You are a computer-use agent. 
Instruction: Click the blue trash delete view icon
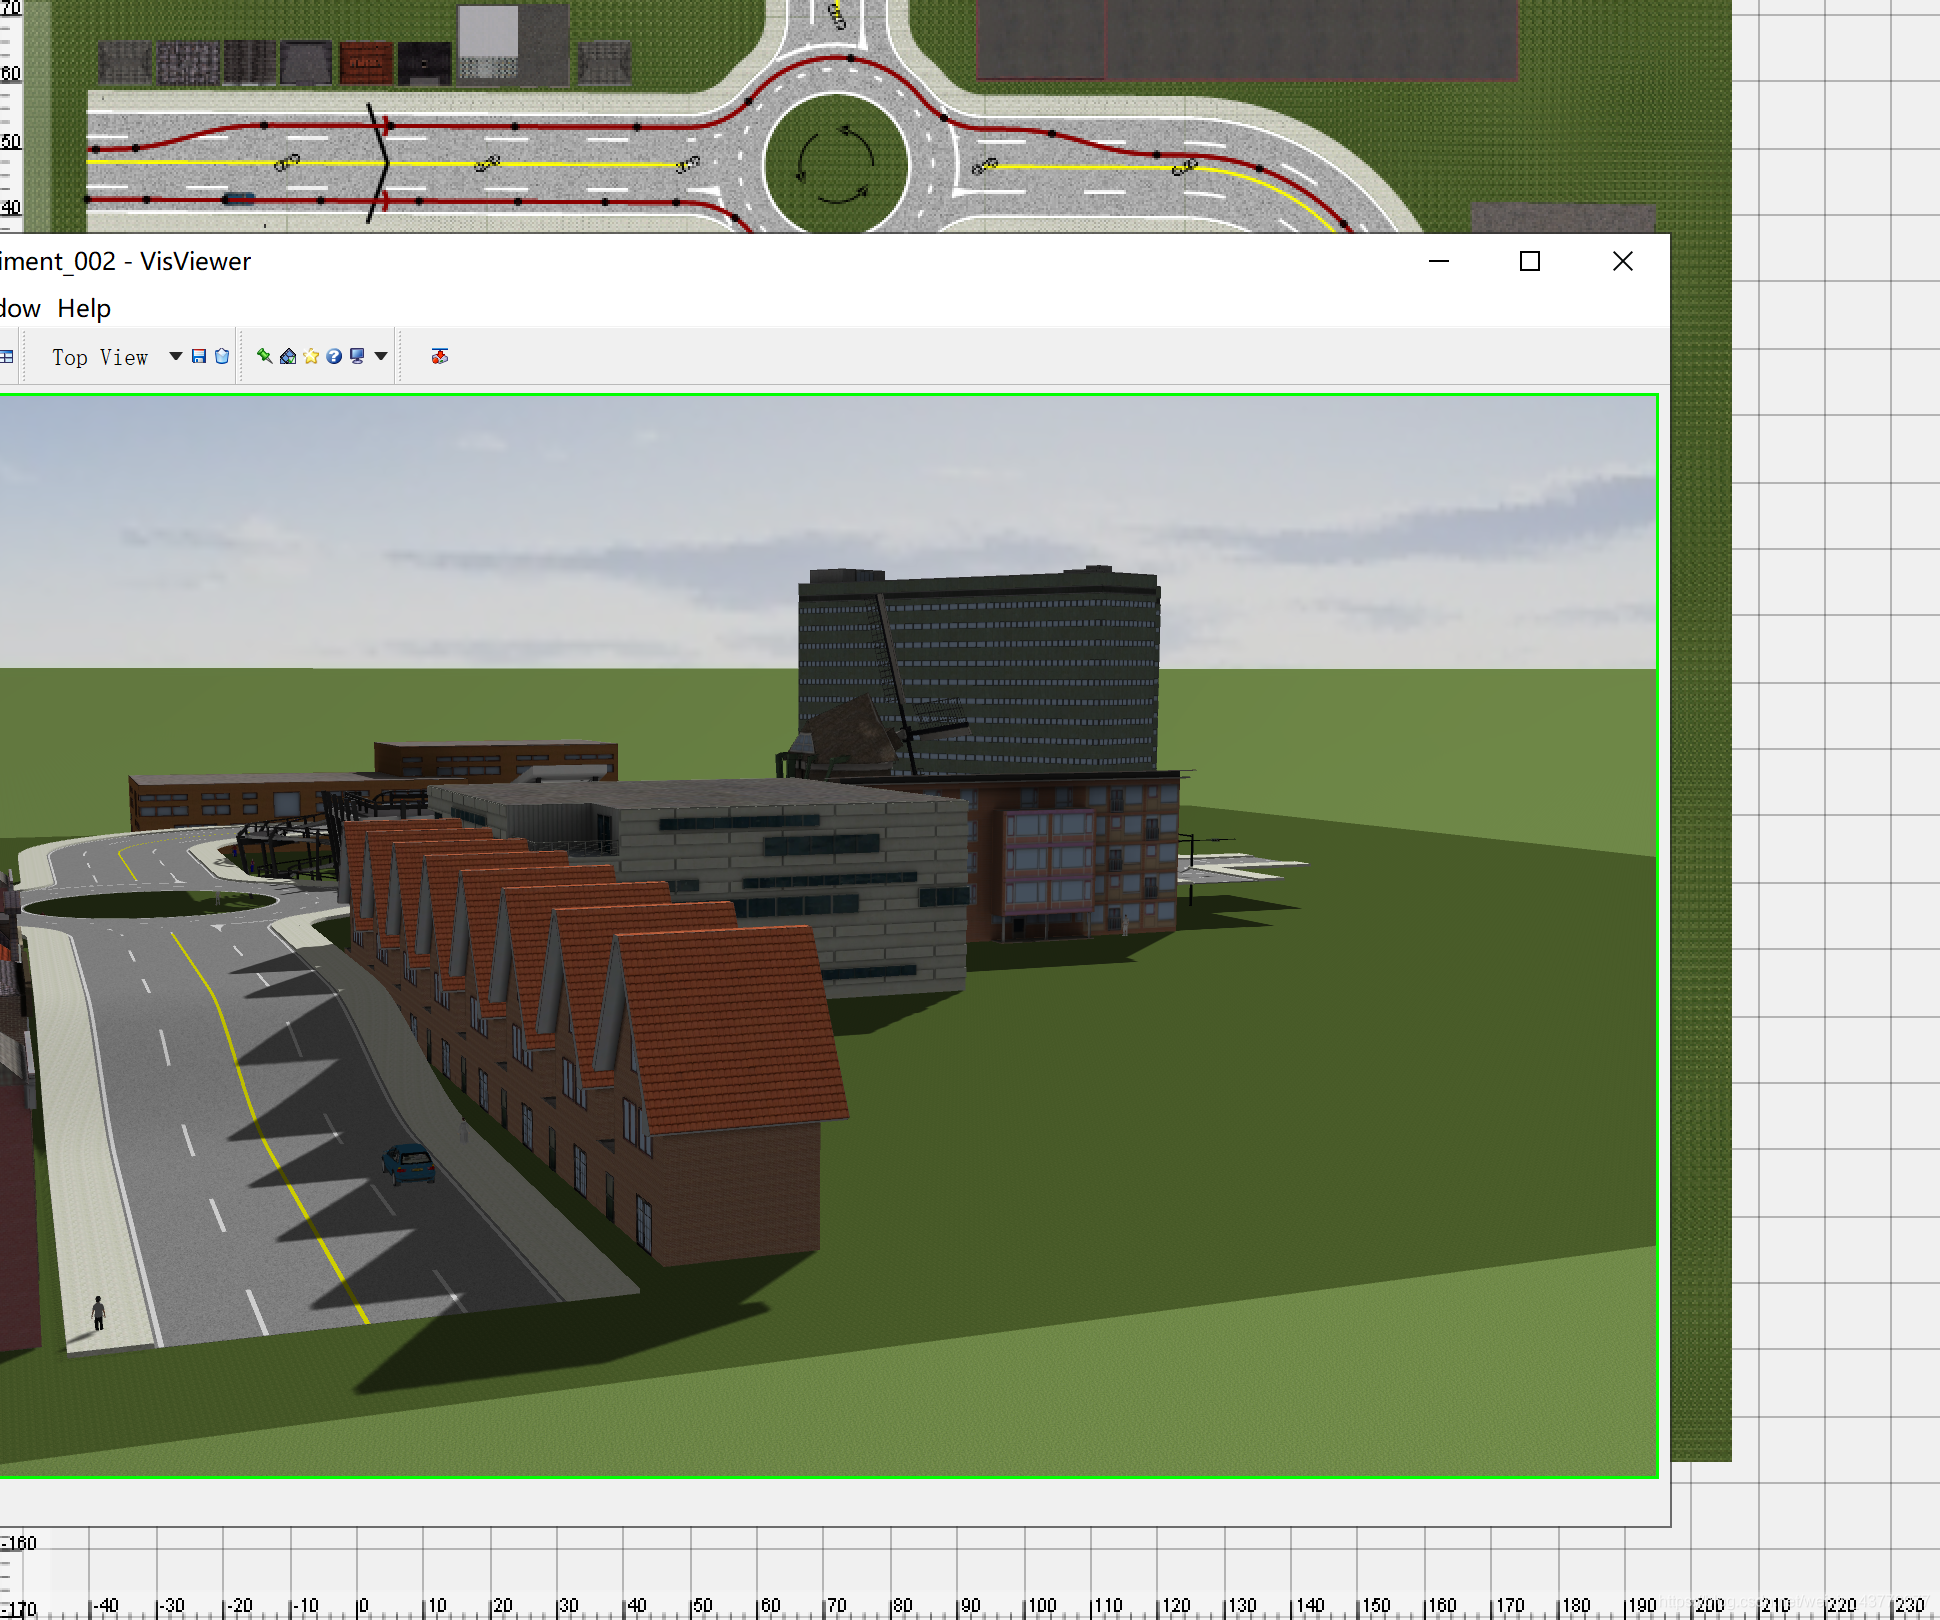(222, 357)
